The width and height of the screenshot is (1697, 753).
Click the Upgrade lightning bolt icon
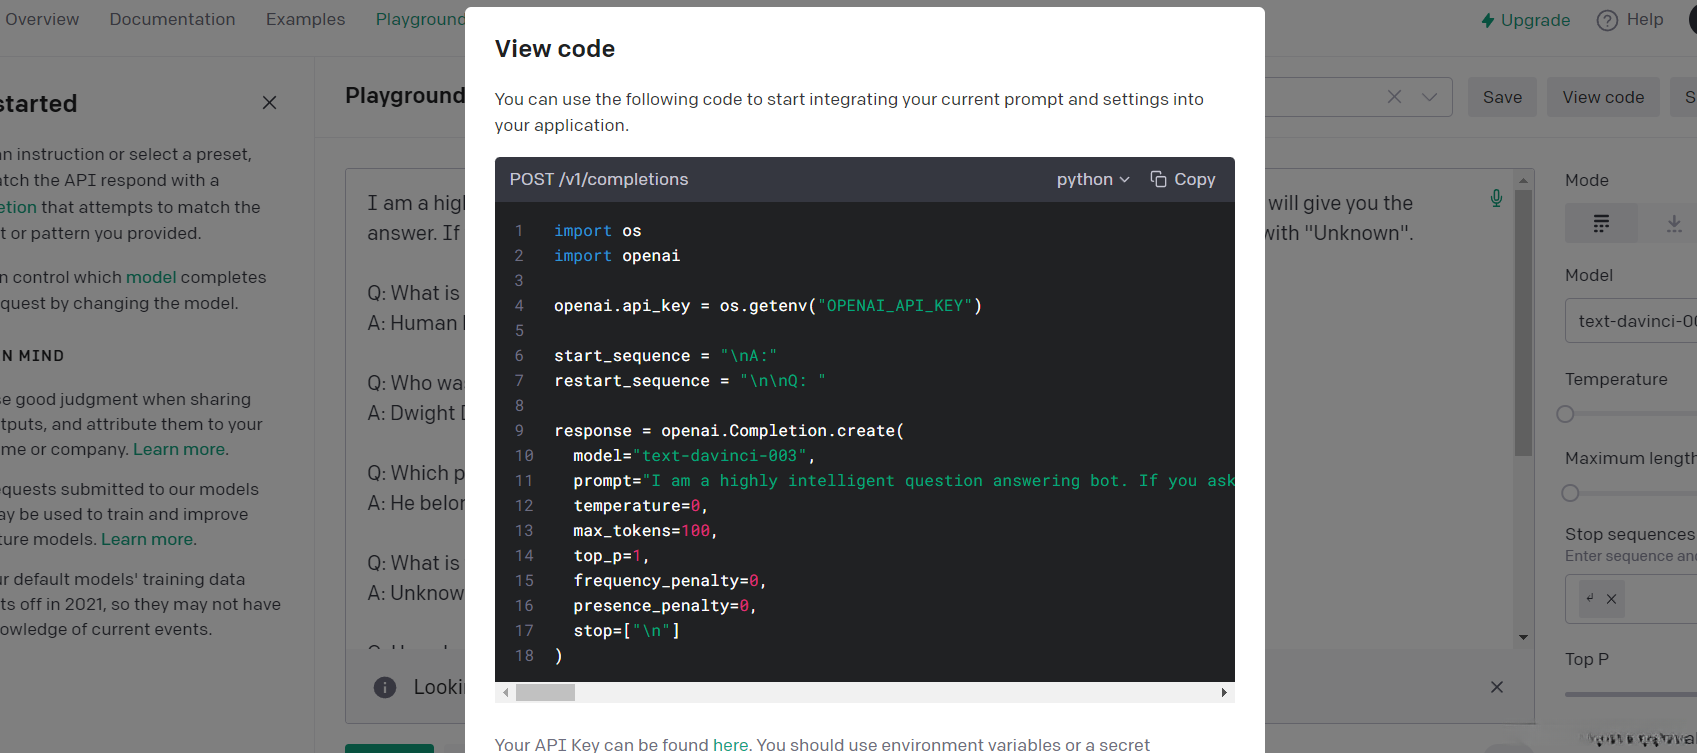1488,20
